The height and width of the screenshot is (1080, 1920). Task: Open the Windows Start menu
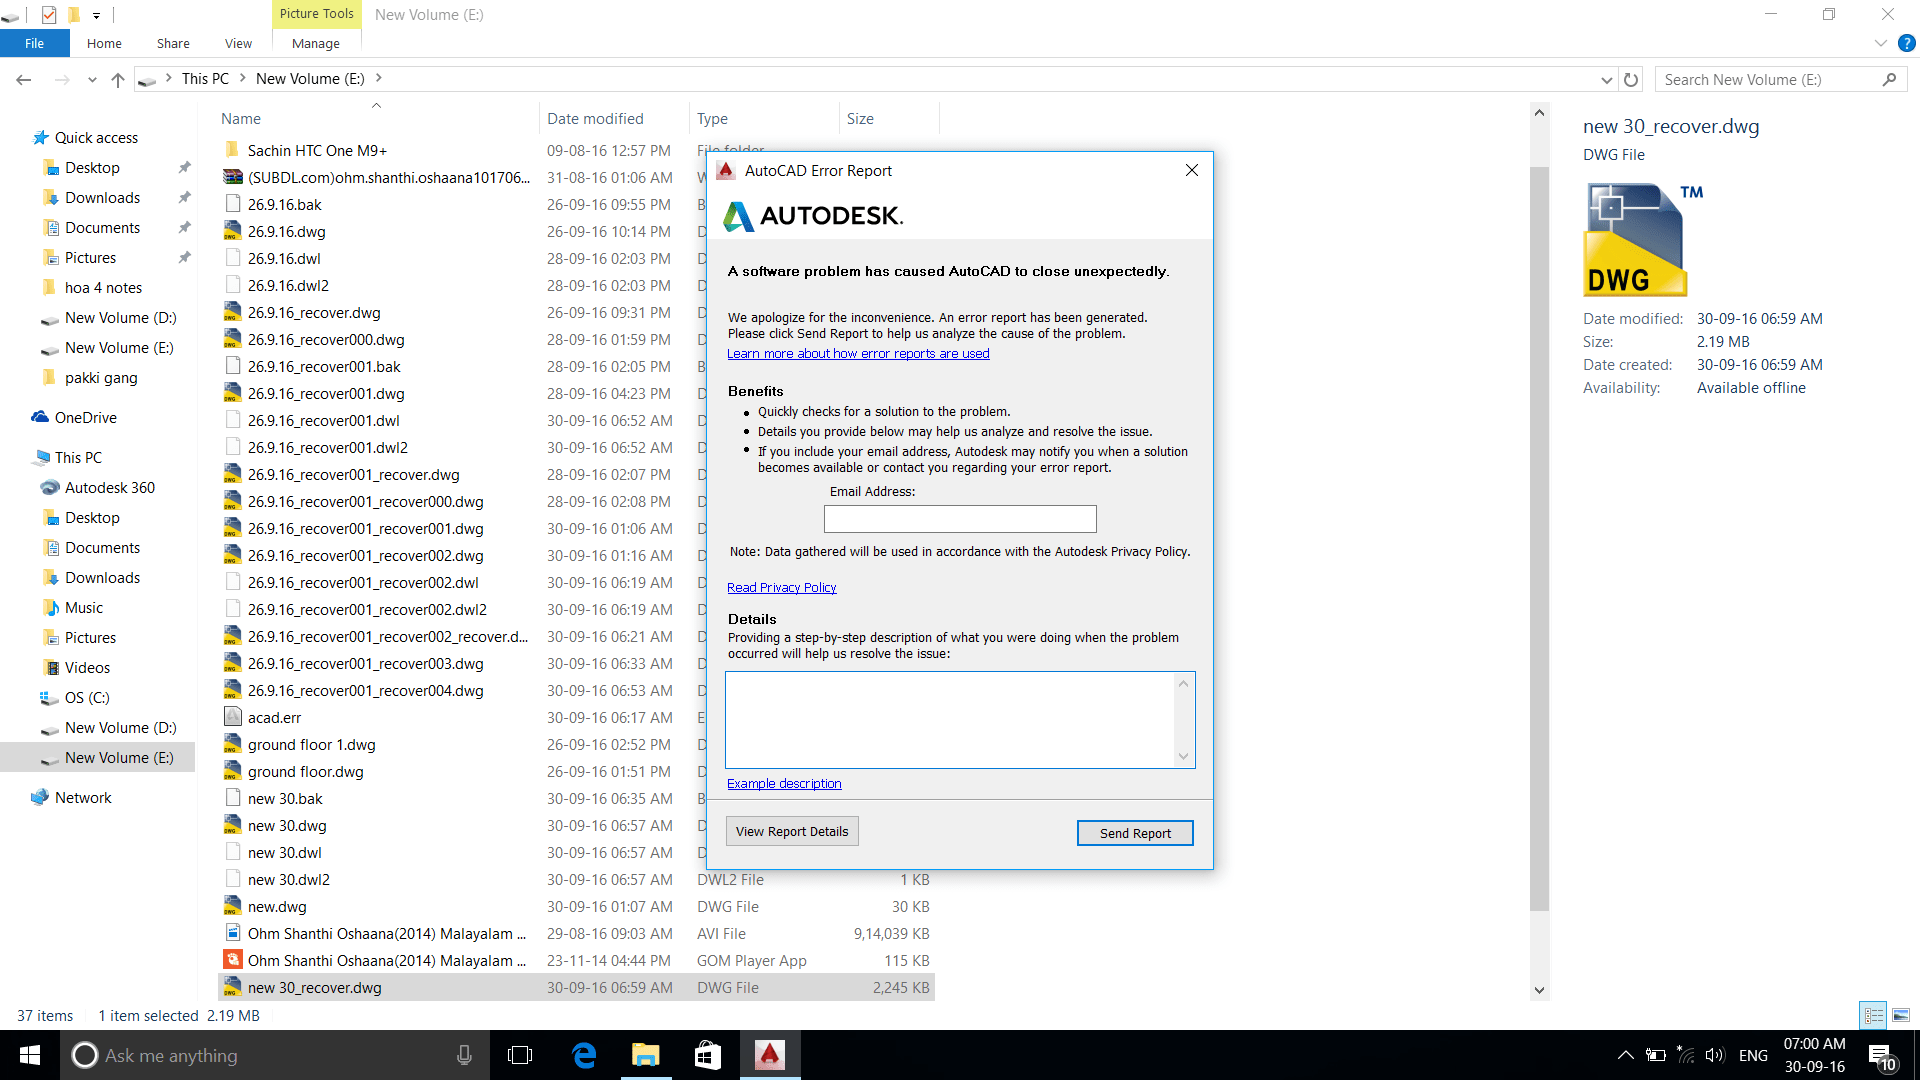point(30,1055)
